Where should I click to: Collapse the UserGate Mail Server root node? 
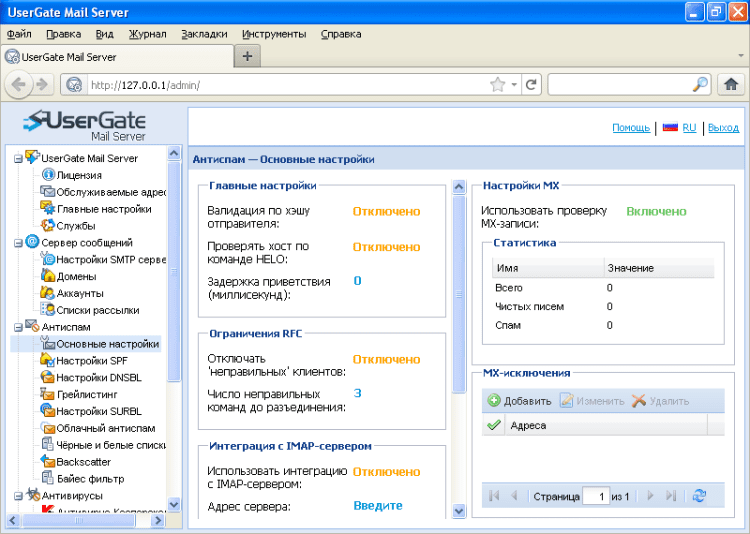(17, 158)
